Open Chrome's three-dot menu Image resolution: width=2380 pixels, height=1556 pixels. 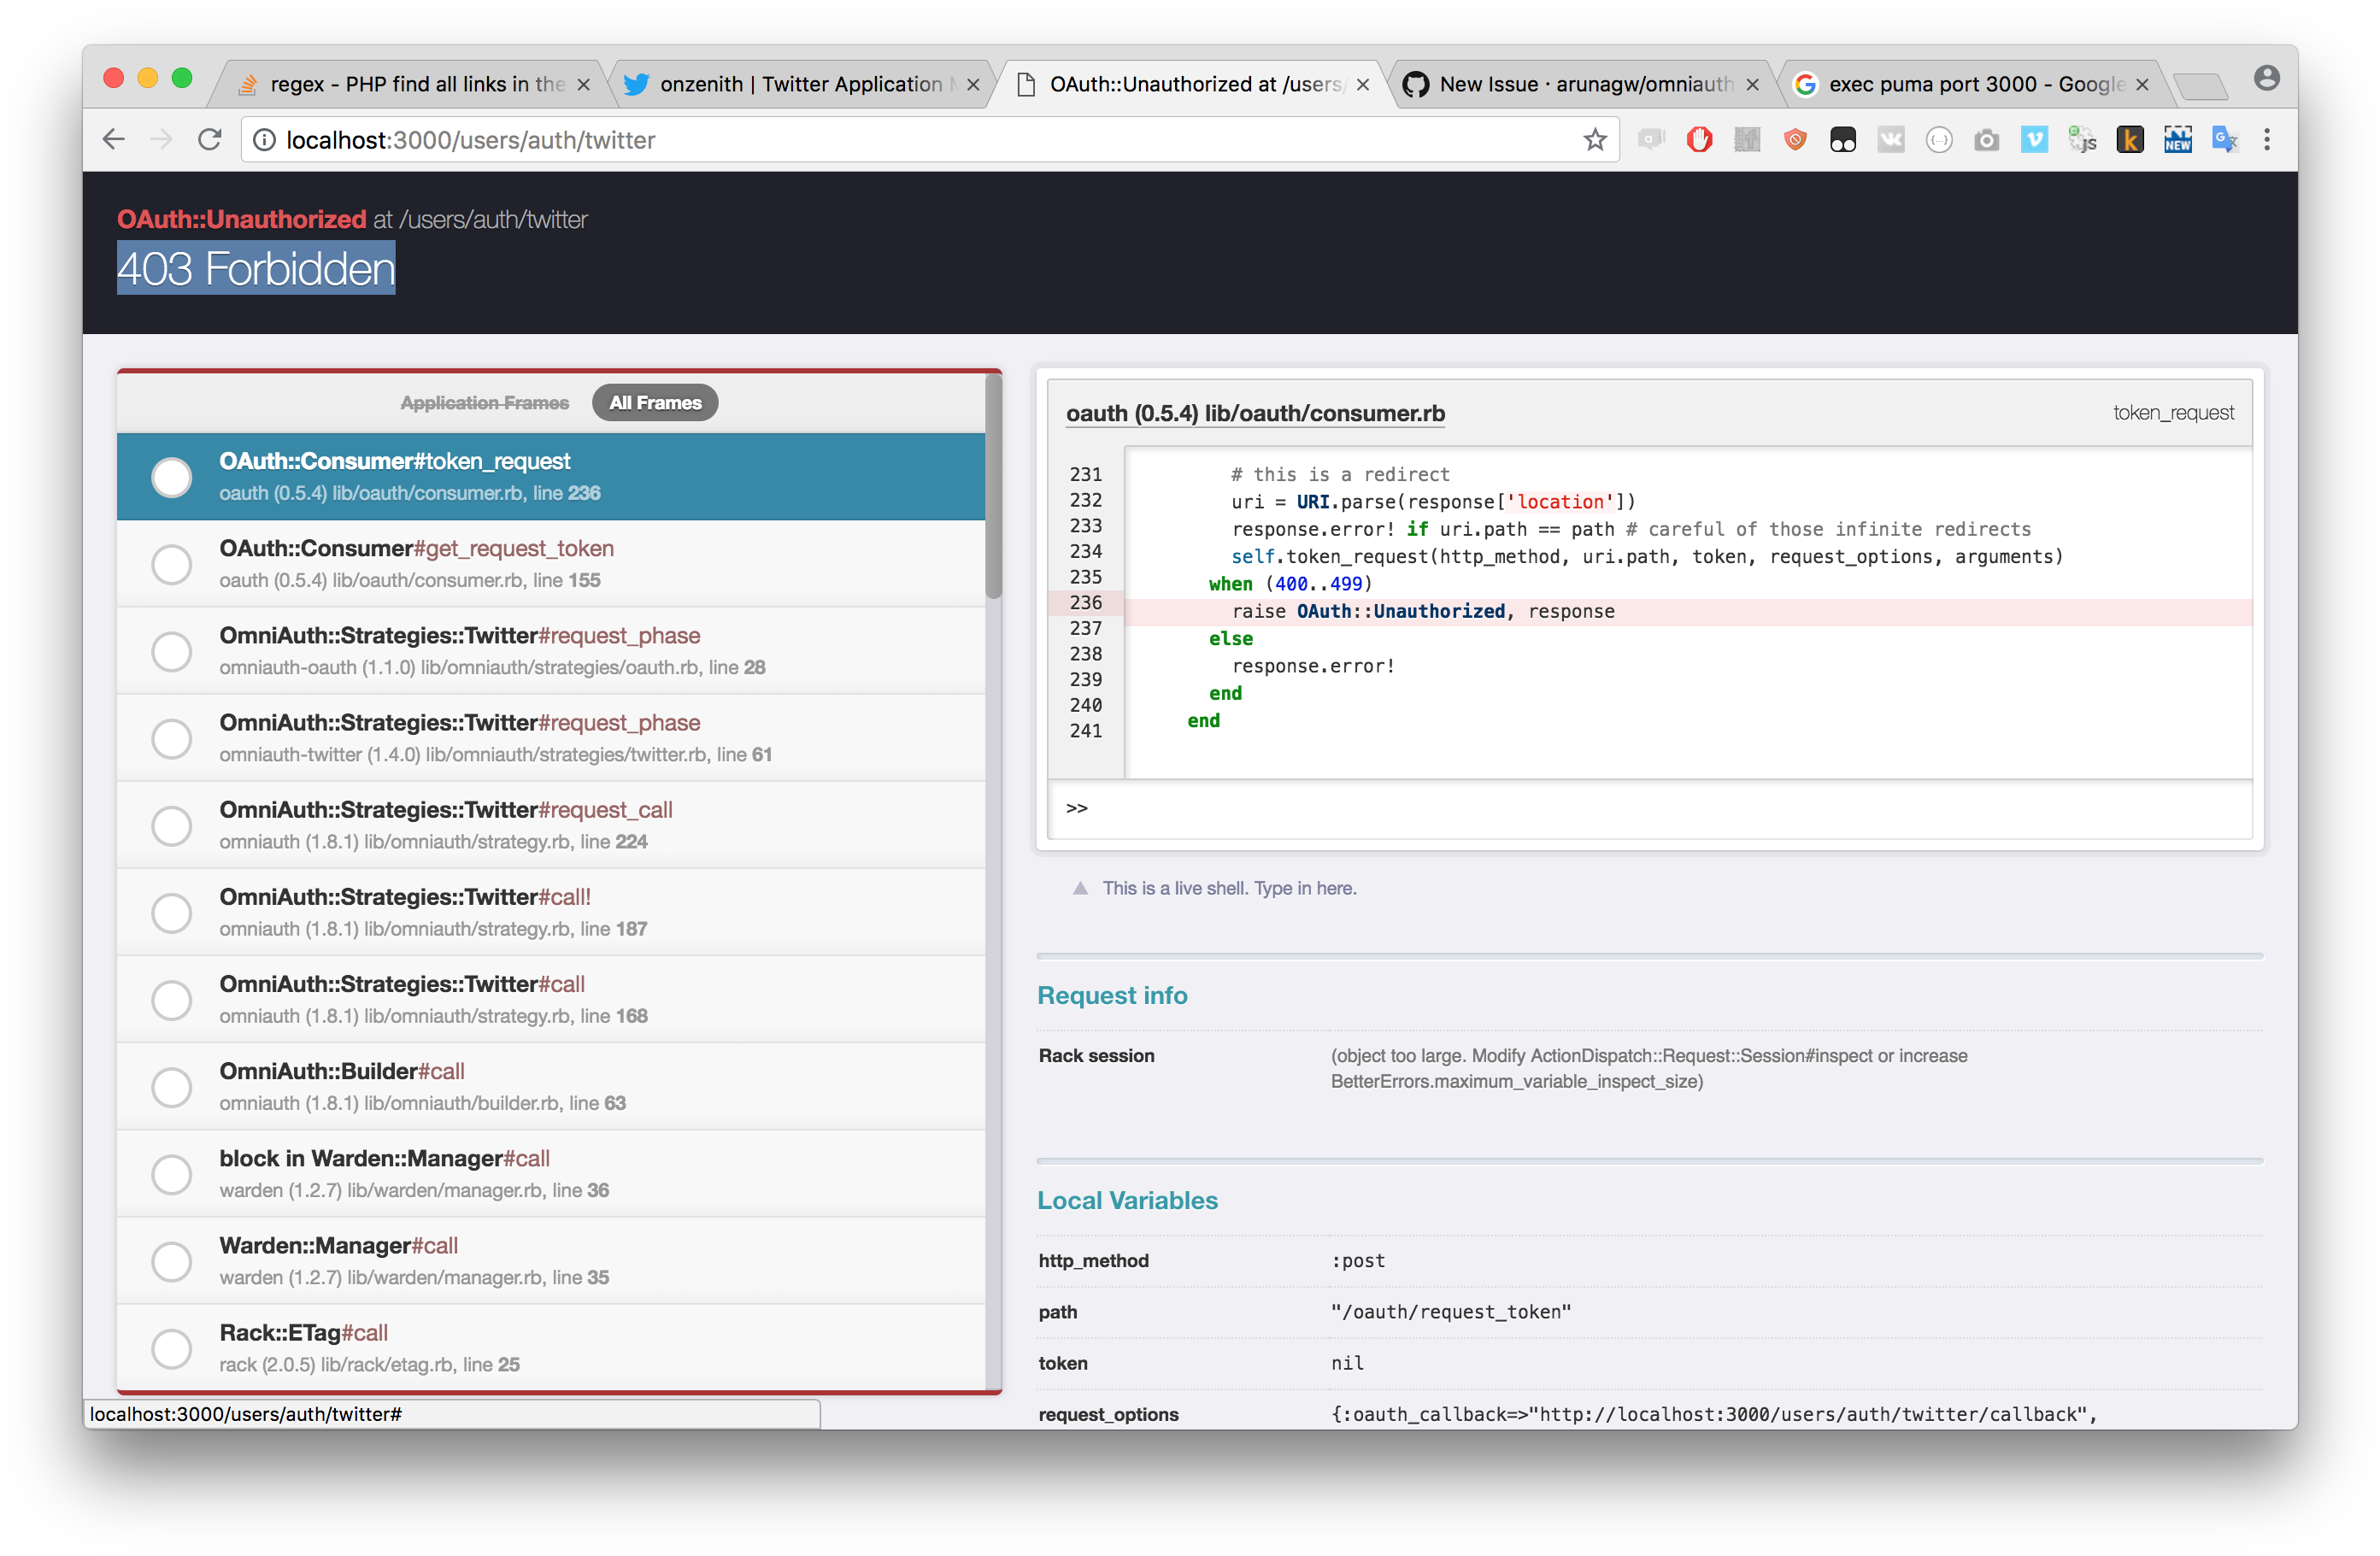(2267, 140)
